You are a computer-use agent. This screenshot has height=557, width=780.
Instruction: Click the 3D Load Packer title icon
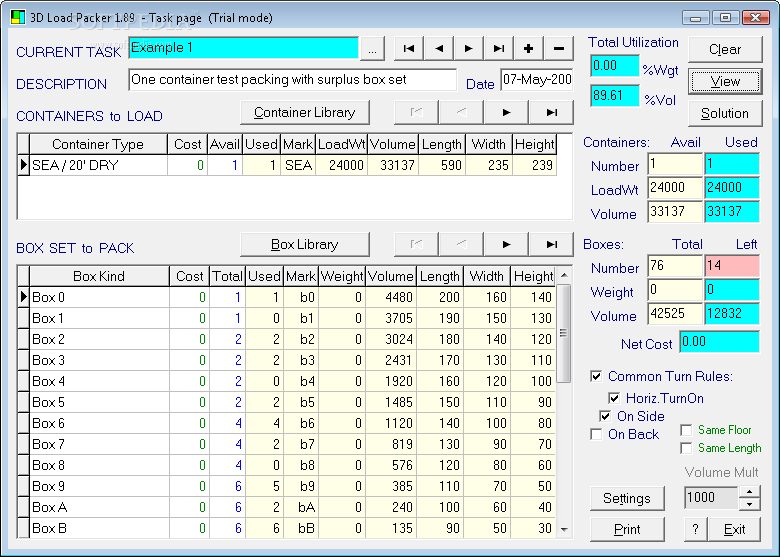pos(18,17)
